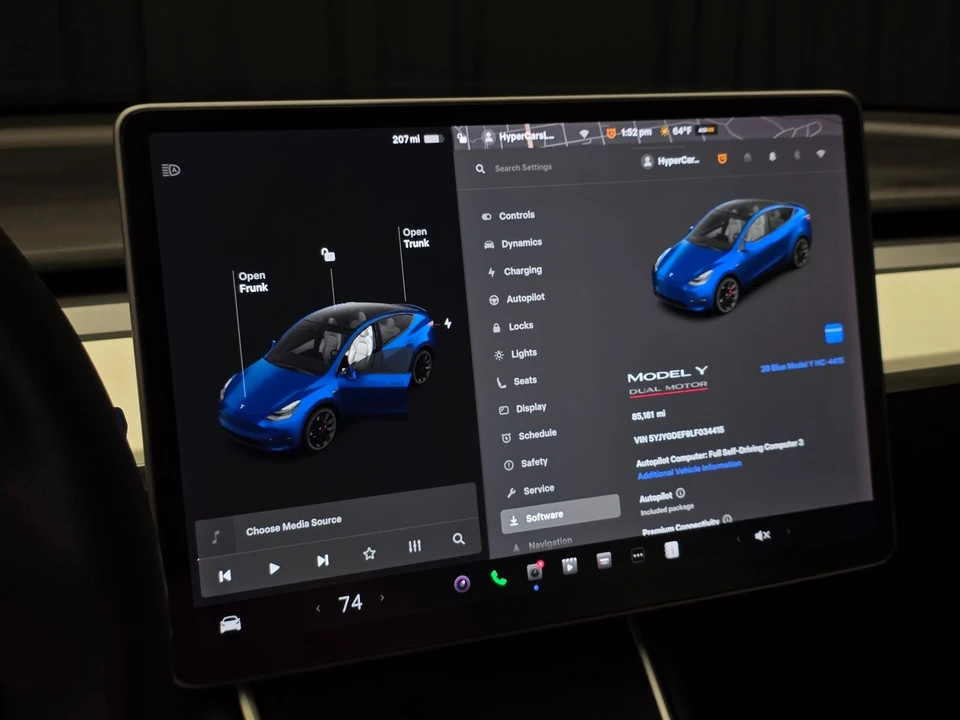The height and width of the screenshot is (720, 960).
Task: Tap Open Frunk
Action: (x=253, y=282)
